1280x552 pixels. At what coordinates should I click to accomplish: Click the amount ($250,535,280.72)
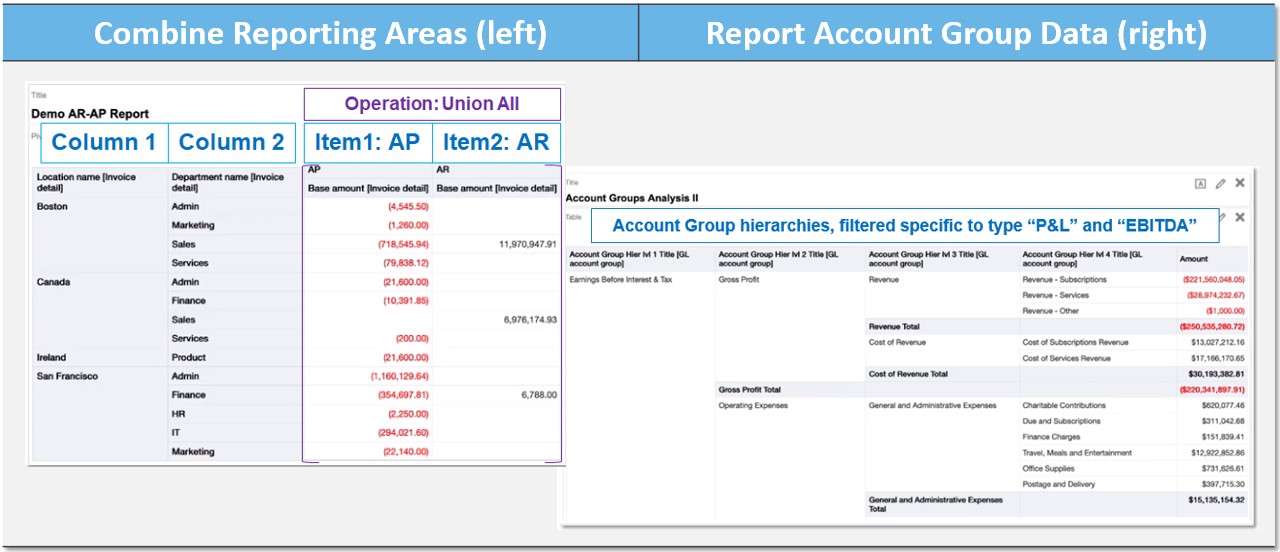click(1213, 327)
